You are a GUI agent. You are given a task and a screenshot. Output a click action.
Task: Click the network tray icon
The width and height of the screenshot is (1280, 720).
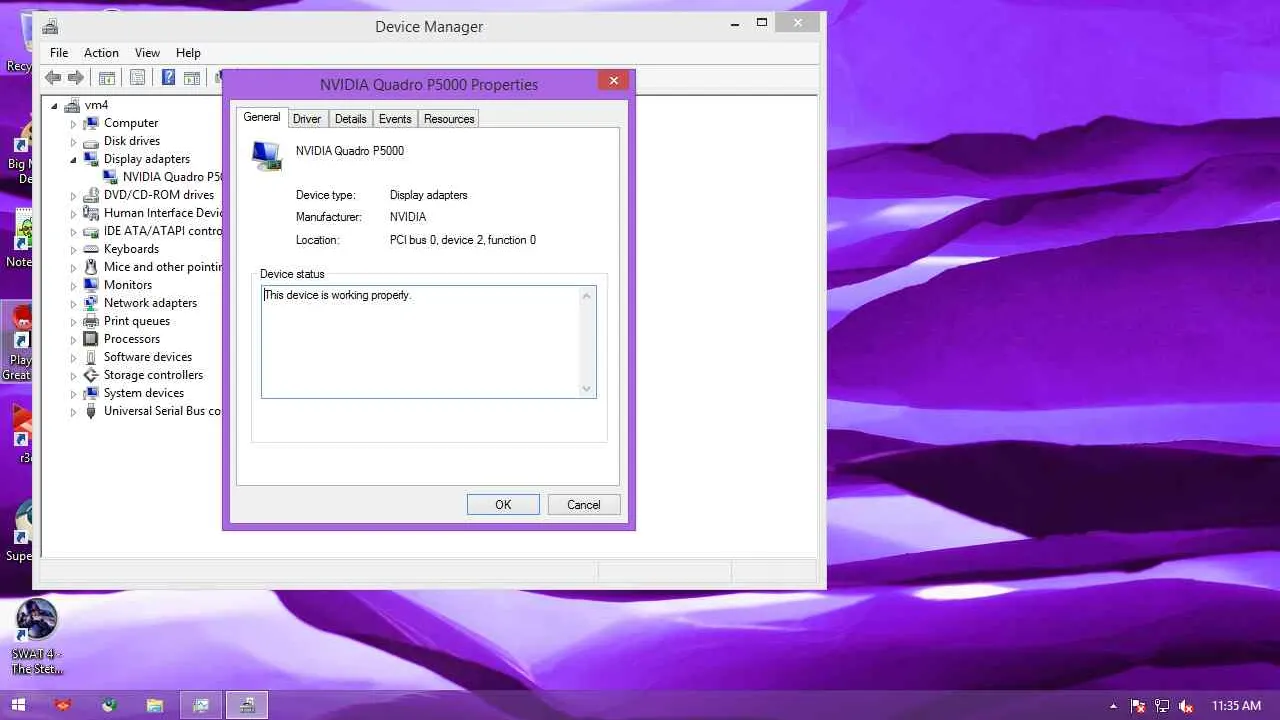(1162, 706)
